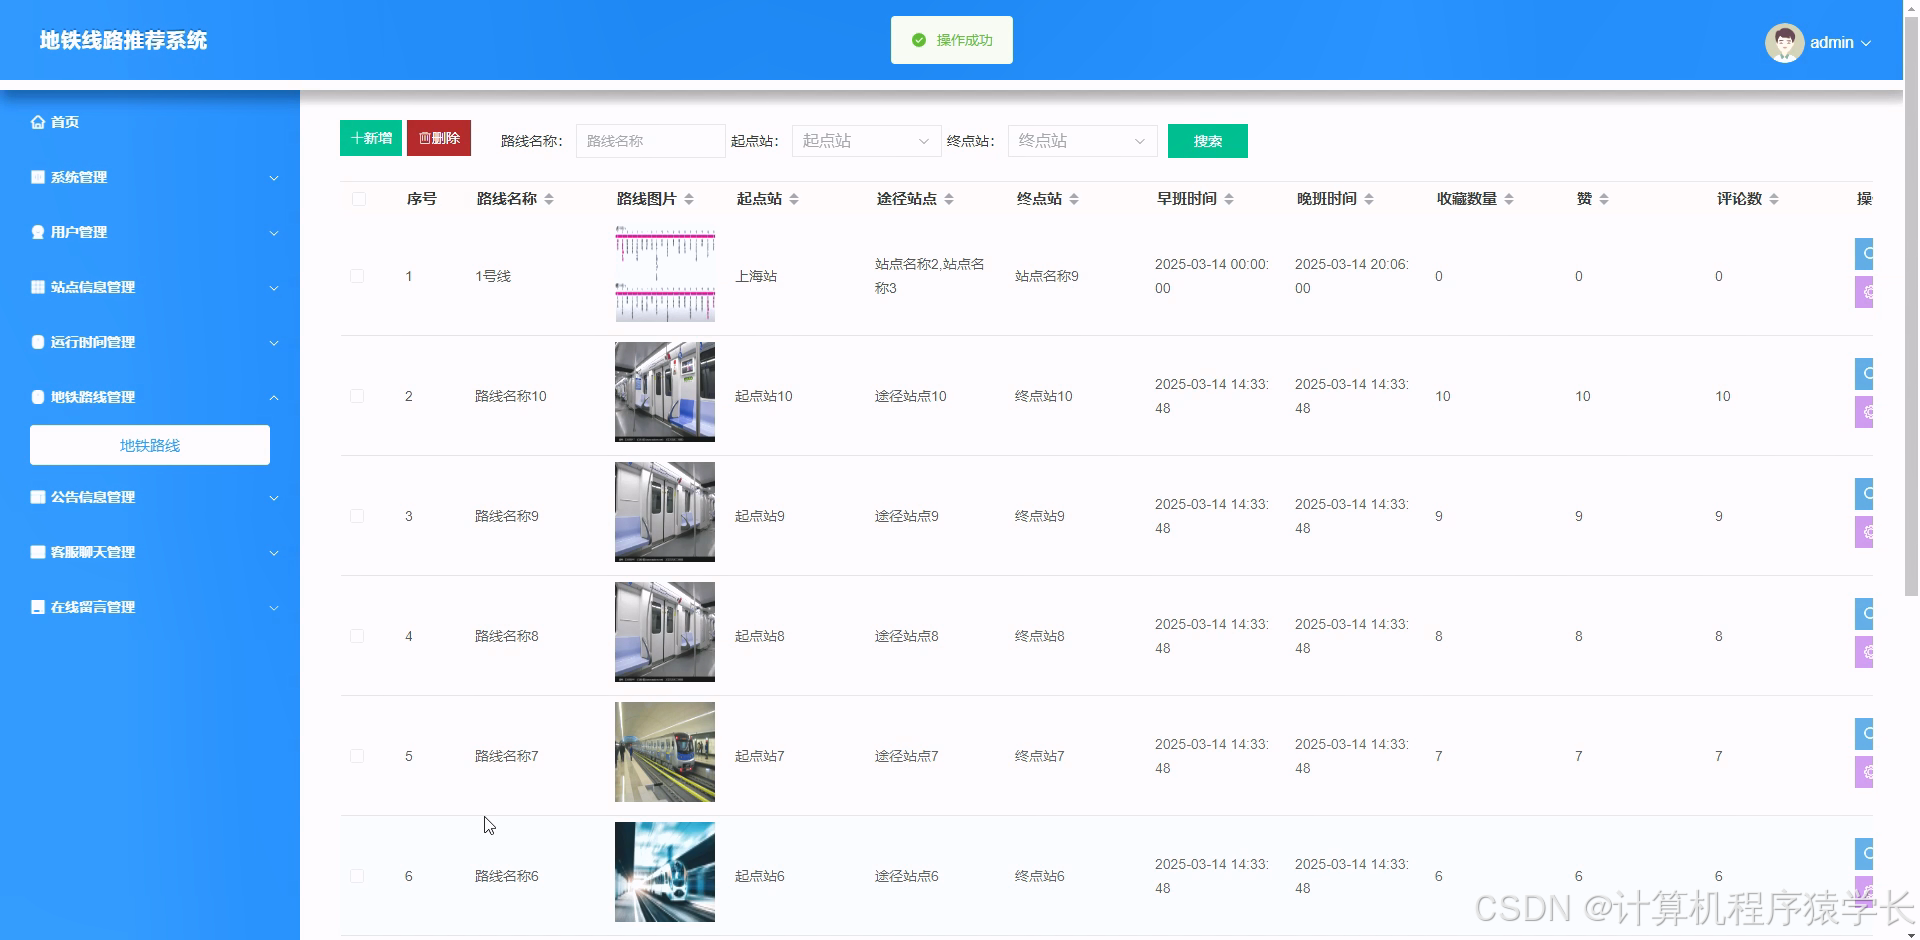The width and height of the screenshot is (1920, 940).
Task: Expand 用户管理 with its chevron
Action: tap(274, 233)
